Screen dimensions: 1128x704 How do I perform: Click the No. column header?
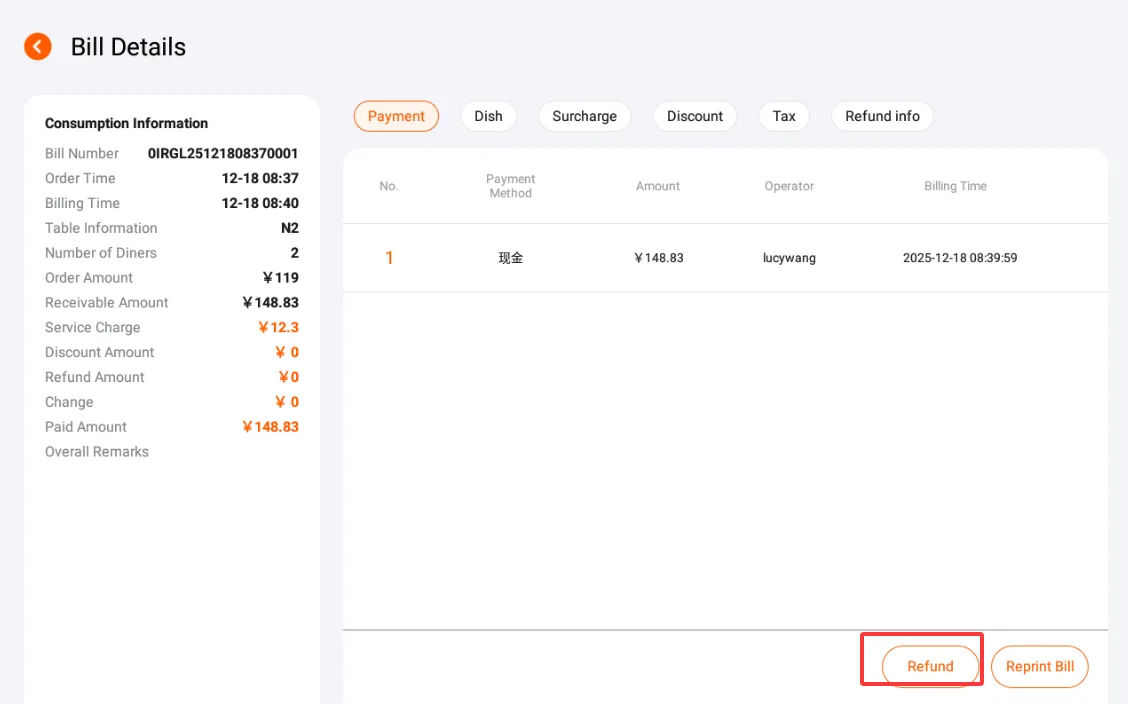[388, 186]
